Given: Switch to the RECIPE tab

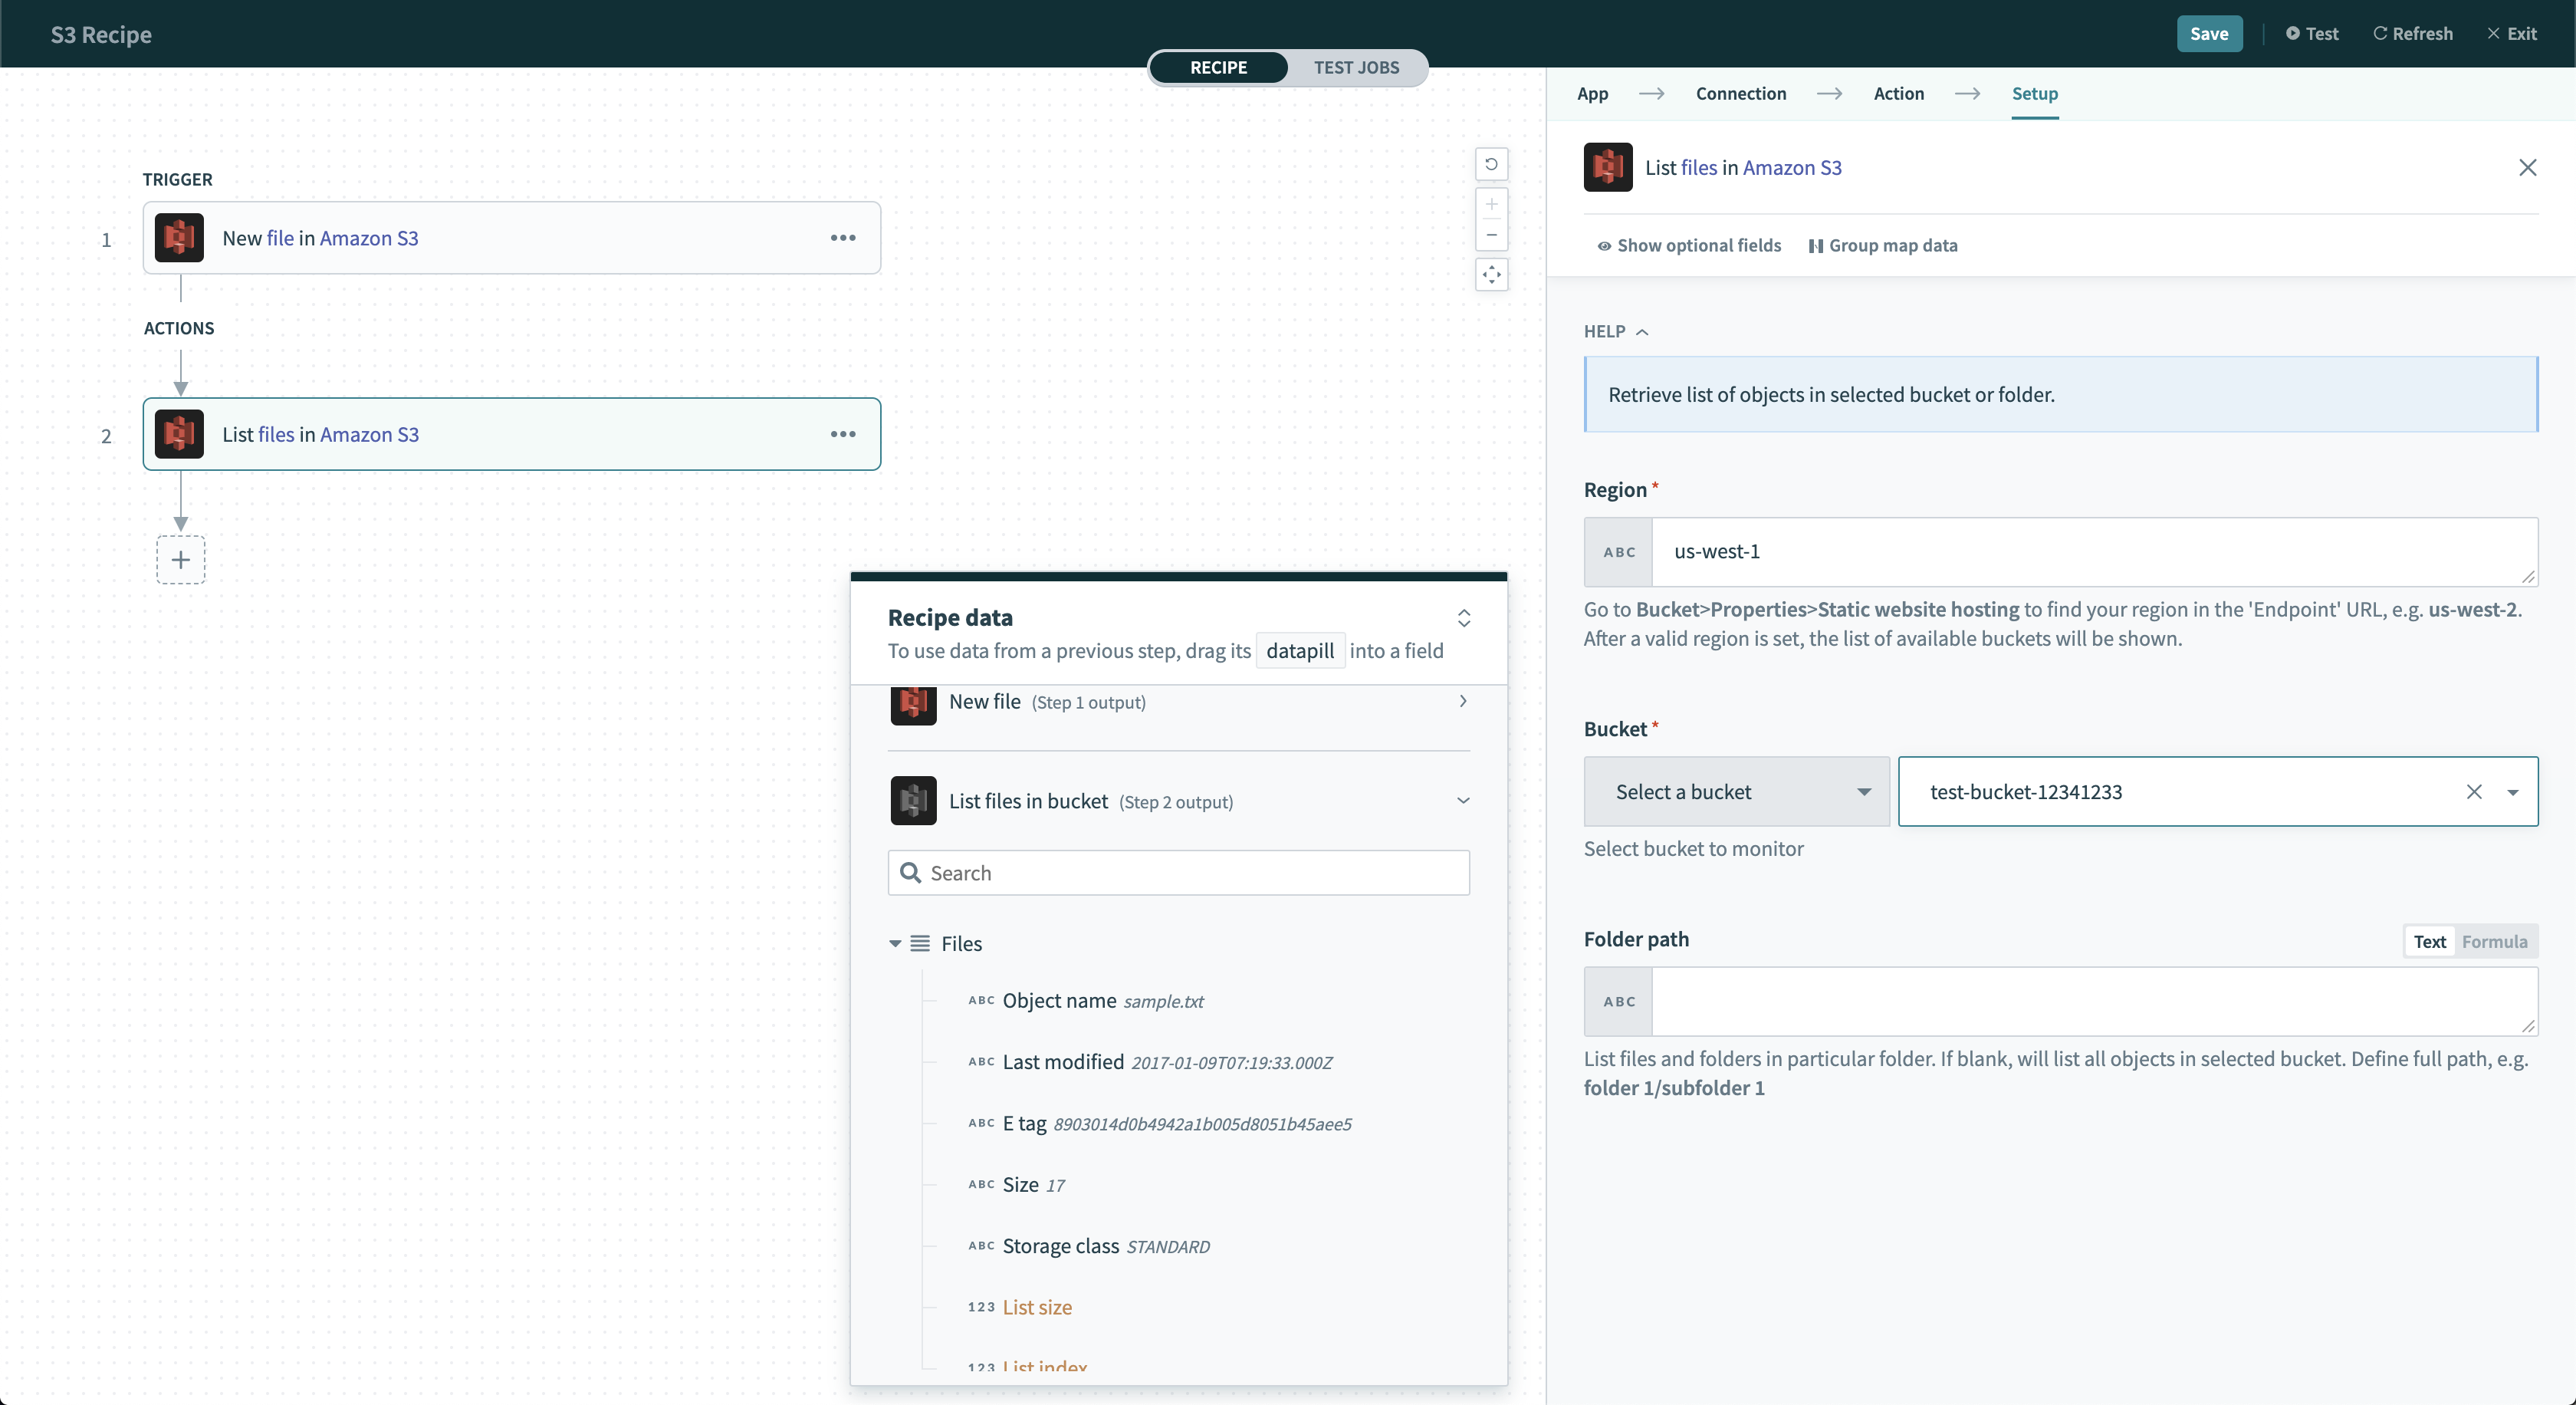Looking at the screenshot, I should 1219,67.
